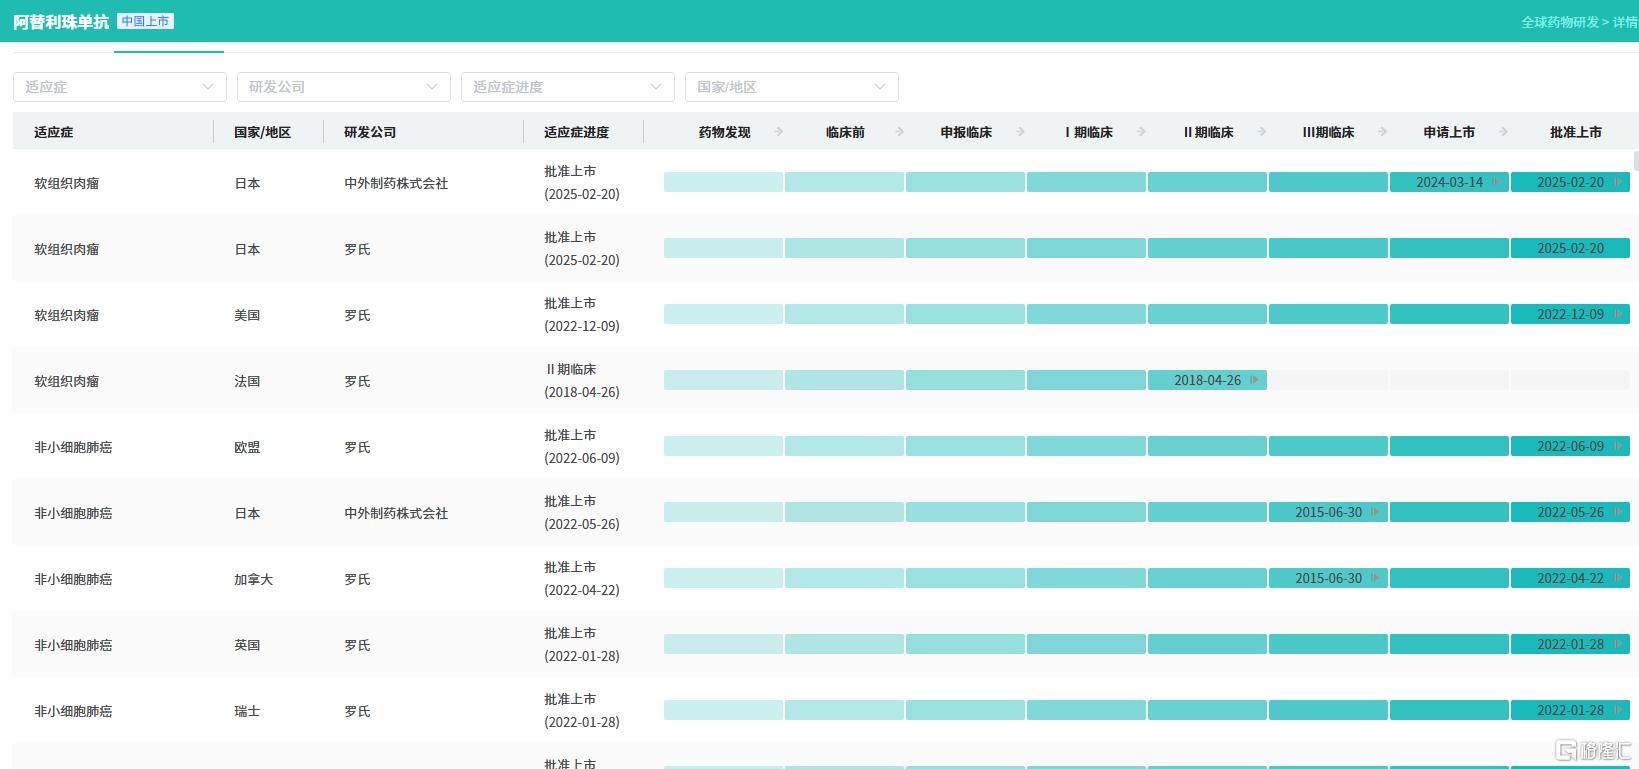Expand the 国家/地区 filter dropdown
Screen dimensions: 1639x769
791,87
